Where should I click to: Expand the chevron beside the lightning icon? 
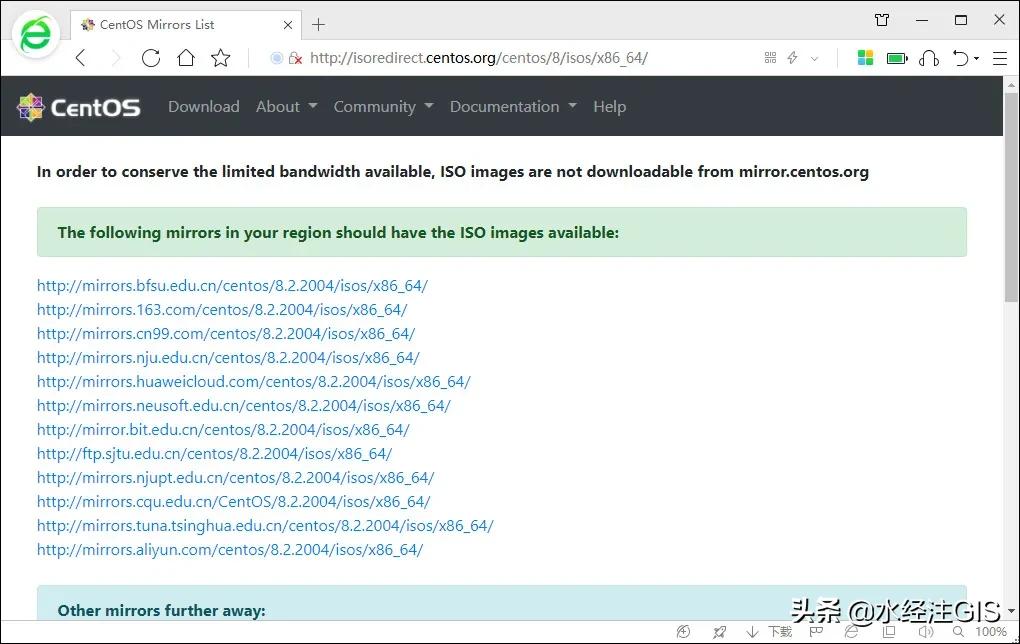click(812, 57)
